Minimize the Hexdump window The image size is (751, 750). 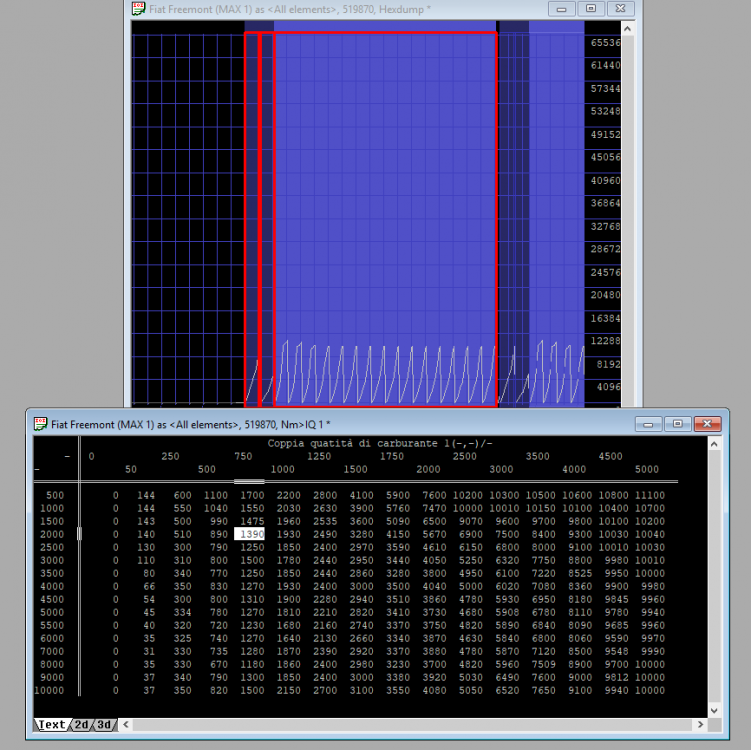pos(564,9)
